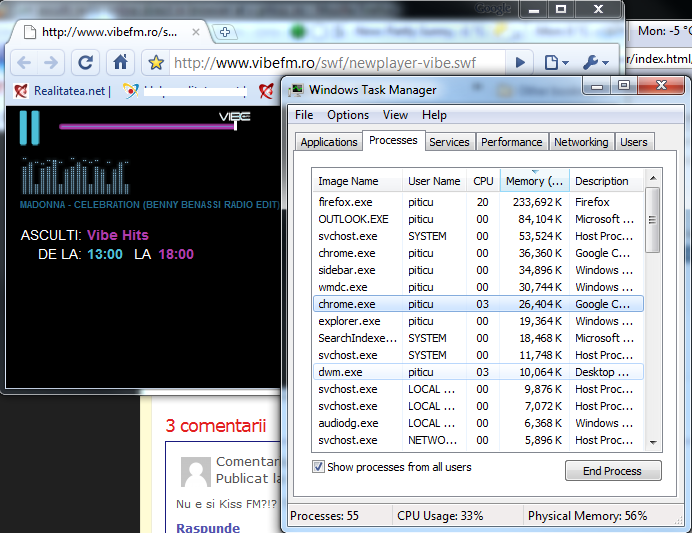Select the vibefm.ro browser tab
Image resolution: width=692 pixels, height=533 pixels.
109,32
